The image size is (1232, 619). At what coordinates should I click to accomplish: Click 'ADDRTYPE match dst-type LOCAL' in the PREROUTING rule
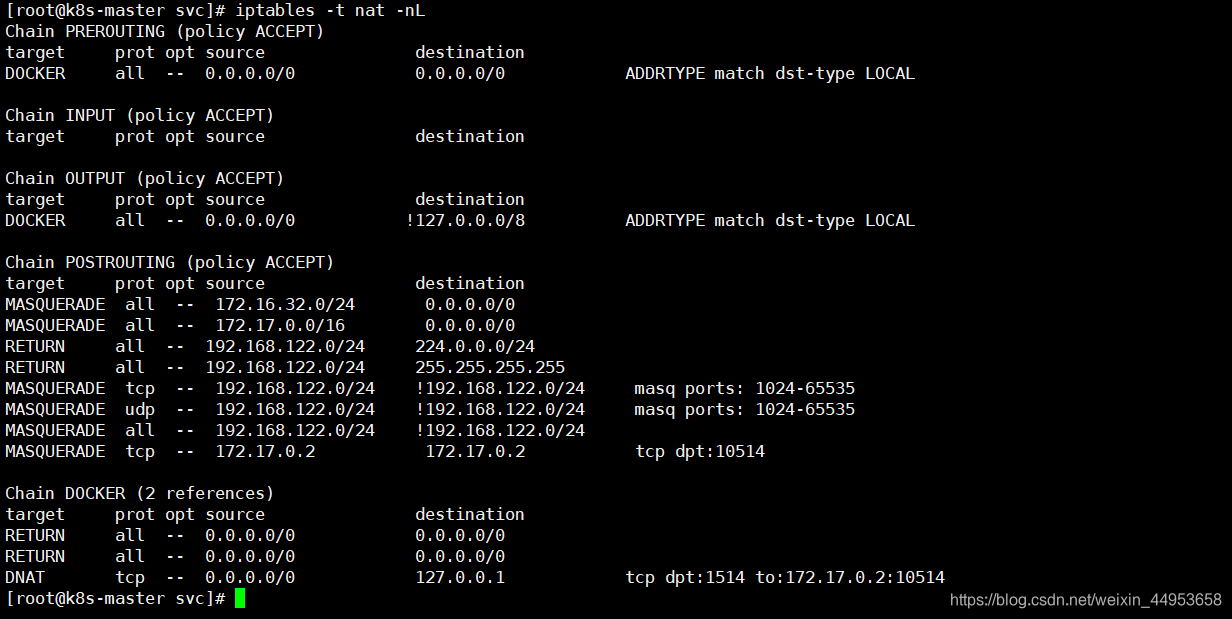tap(770, 73)
